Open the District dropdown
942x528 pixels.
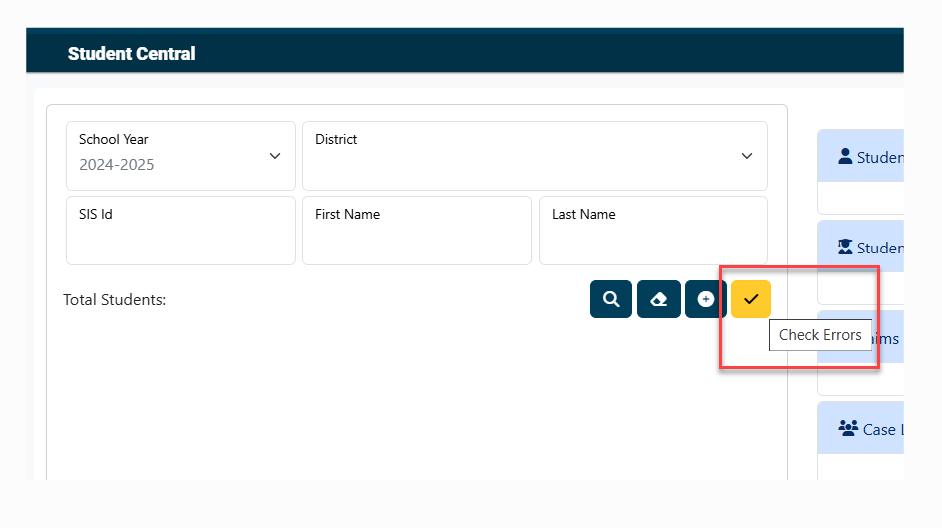[535, 156]
